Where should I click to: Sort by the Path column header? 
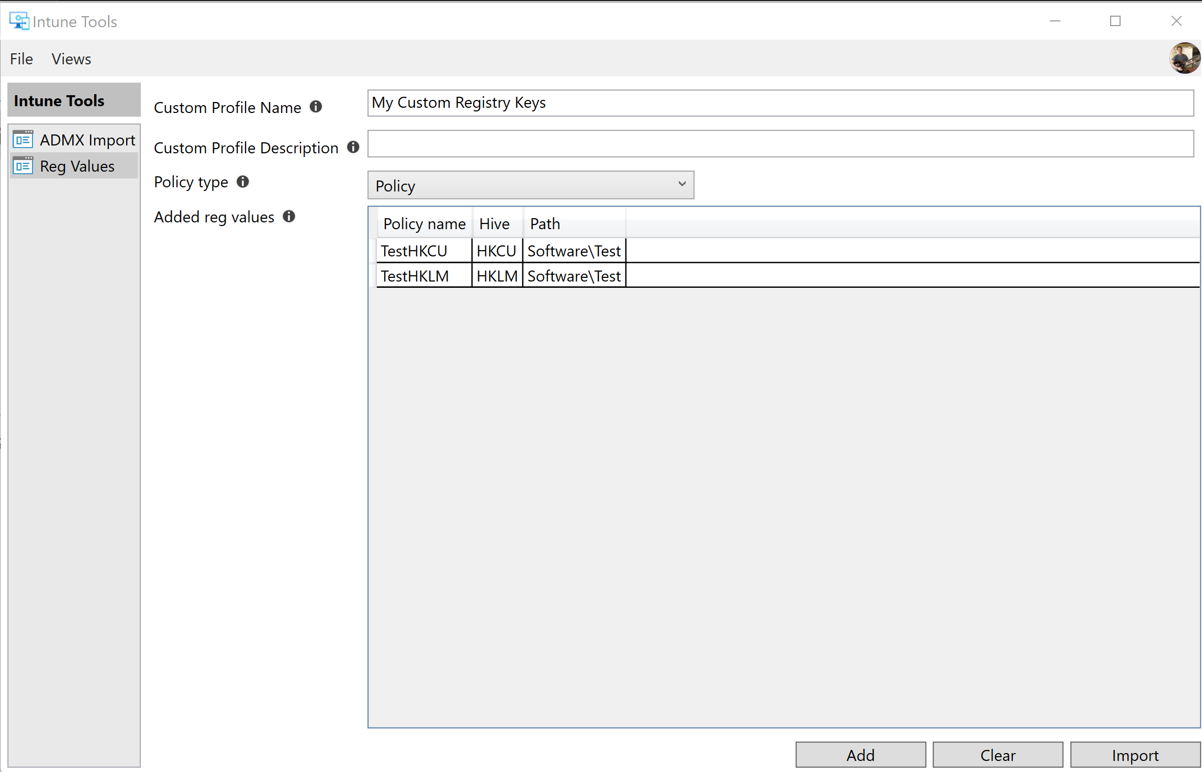tap(574, 224)
